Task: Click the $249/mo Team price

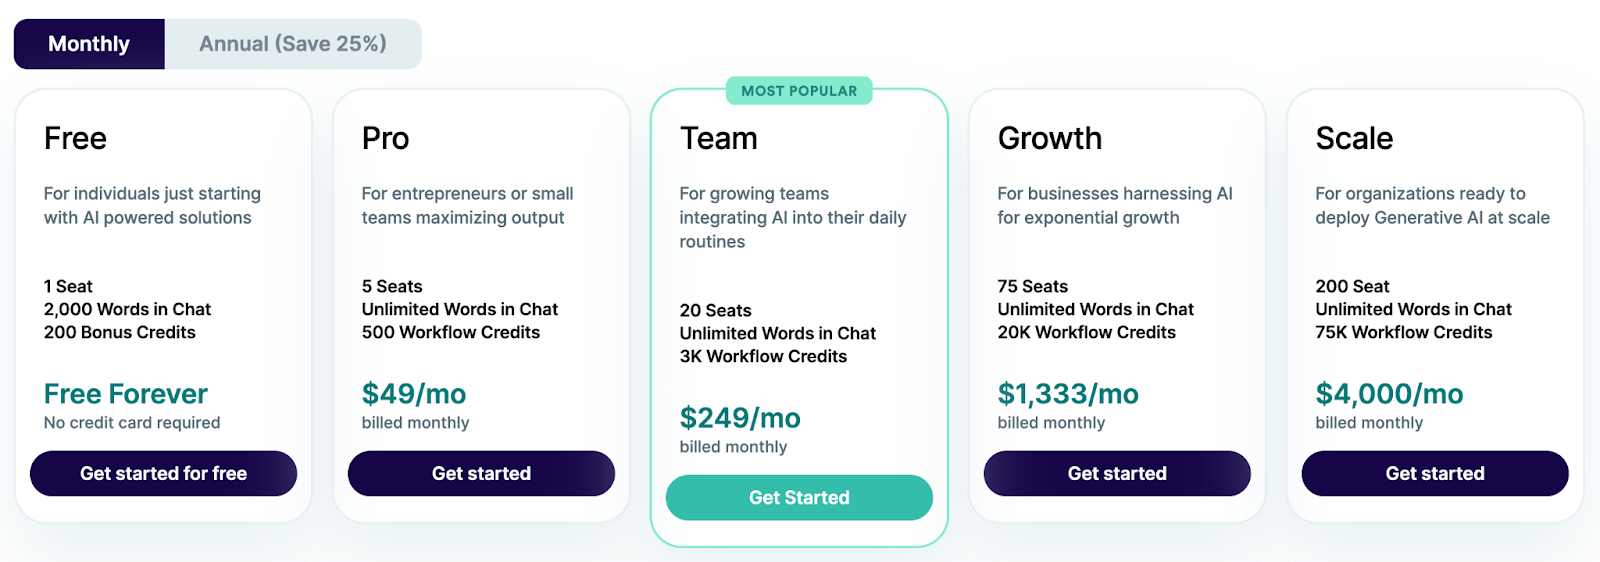Action: pos(740,418)
